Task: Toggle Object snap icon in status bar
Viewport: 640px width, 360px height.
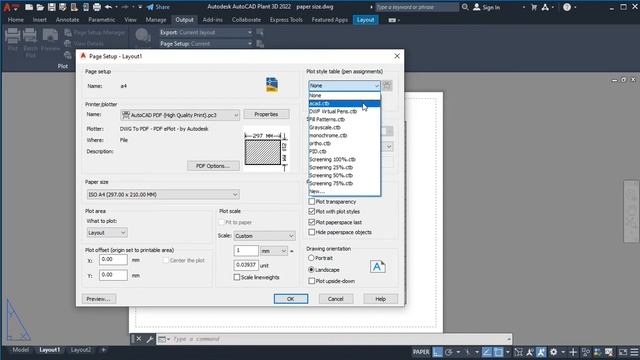Action: pos(498,352)
